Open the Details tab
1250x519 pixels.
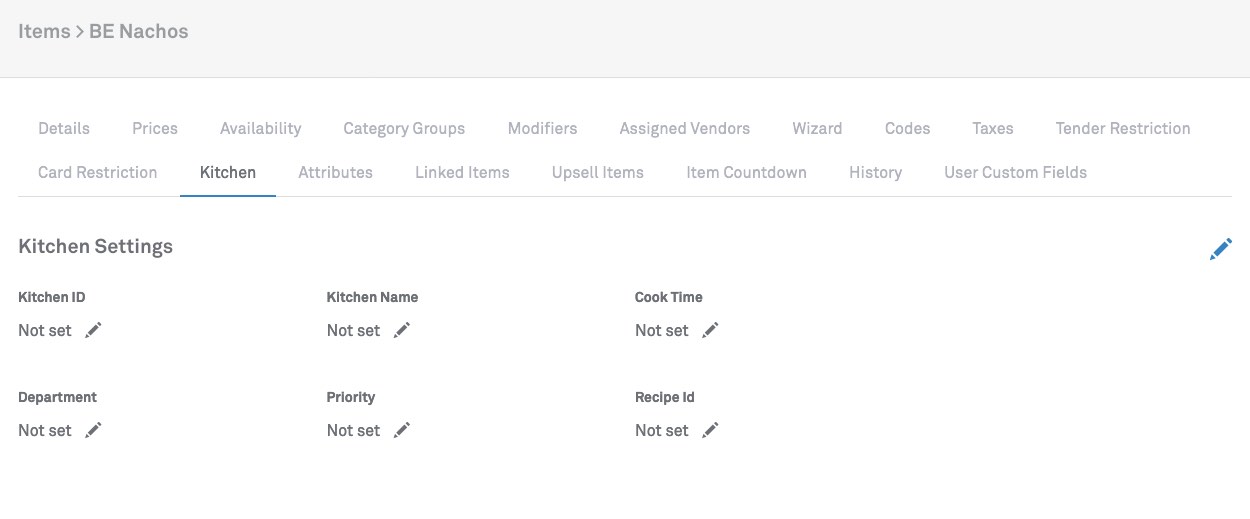pyautogui.click(x=64, y=128)
